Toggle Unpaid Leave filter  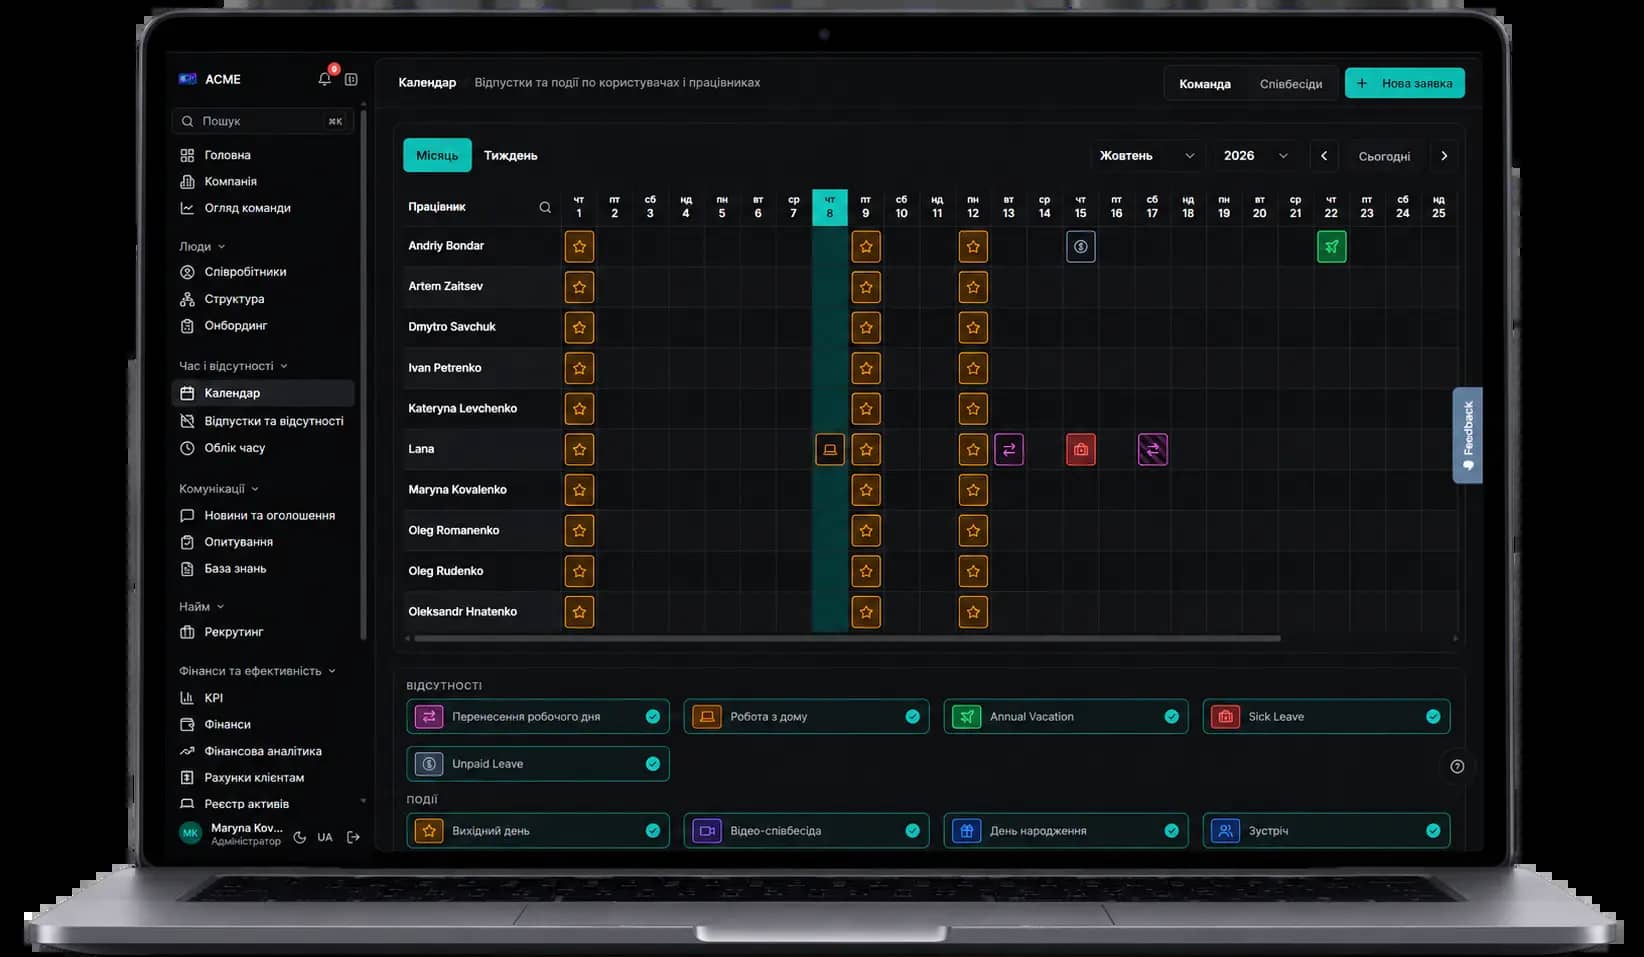click(x=538, y=763)
